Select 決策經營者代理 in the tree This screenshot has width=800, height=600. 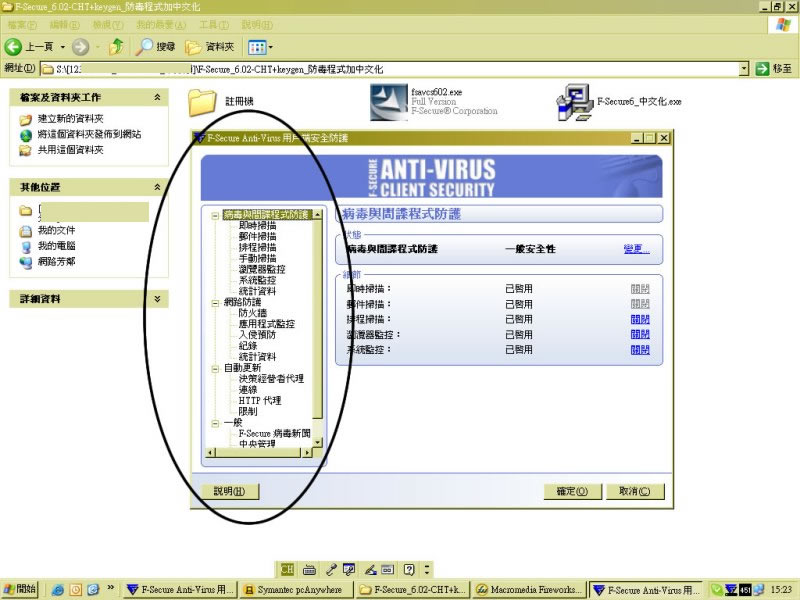tap(271, 379)
